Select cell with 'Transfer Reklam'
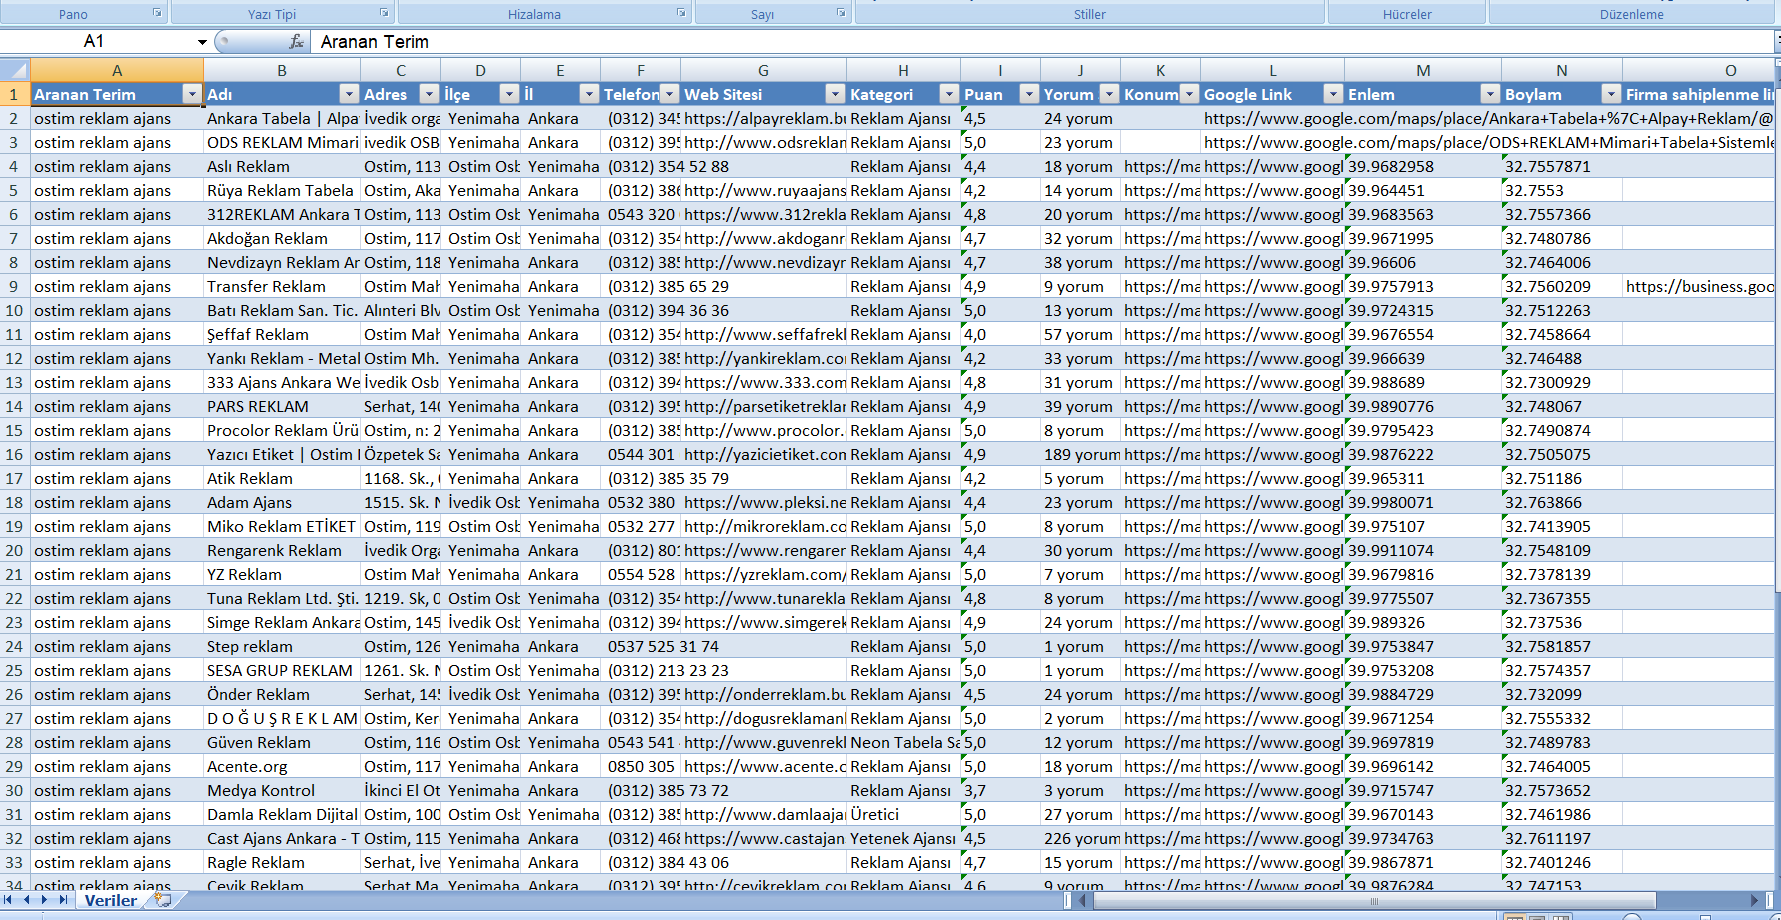This screenshot has height=920, width=1781. tap(282, 286)
